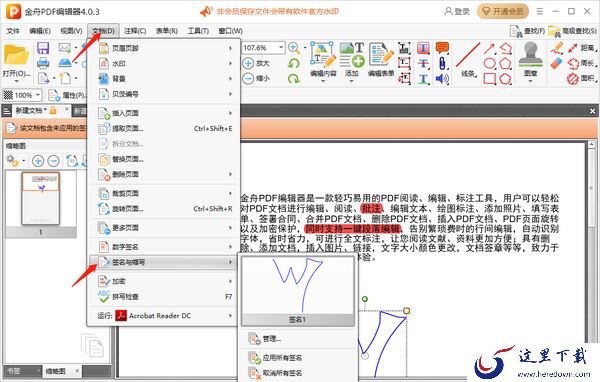The height and width of the screenshot is (382, 600).
Task: Select the red highlight text T icon
Action: 423,48
